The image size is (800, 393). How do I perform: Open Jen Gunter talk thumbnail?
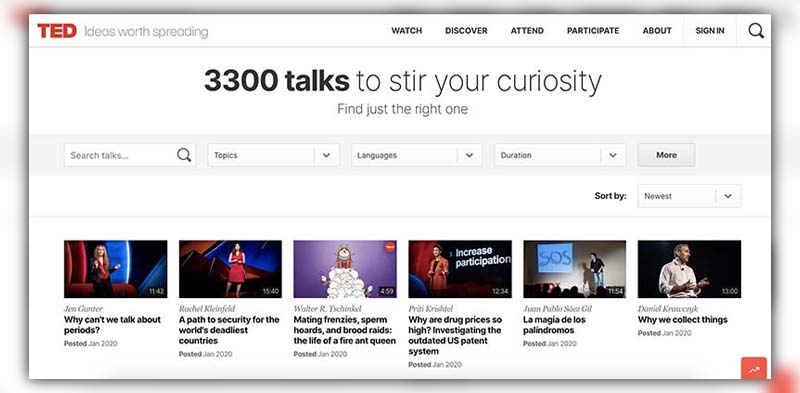(116, 269)
